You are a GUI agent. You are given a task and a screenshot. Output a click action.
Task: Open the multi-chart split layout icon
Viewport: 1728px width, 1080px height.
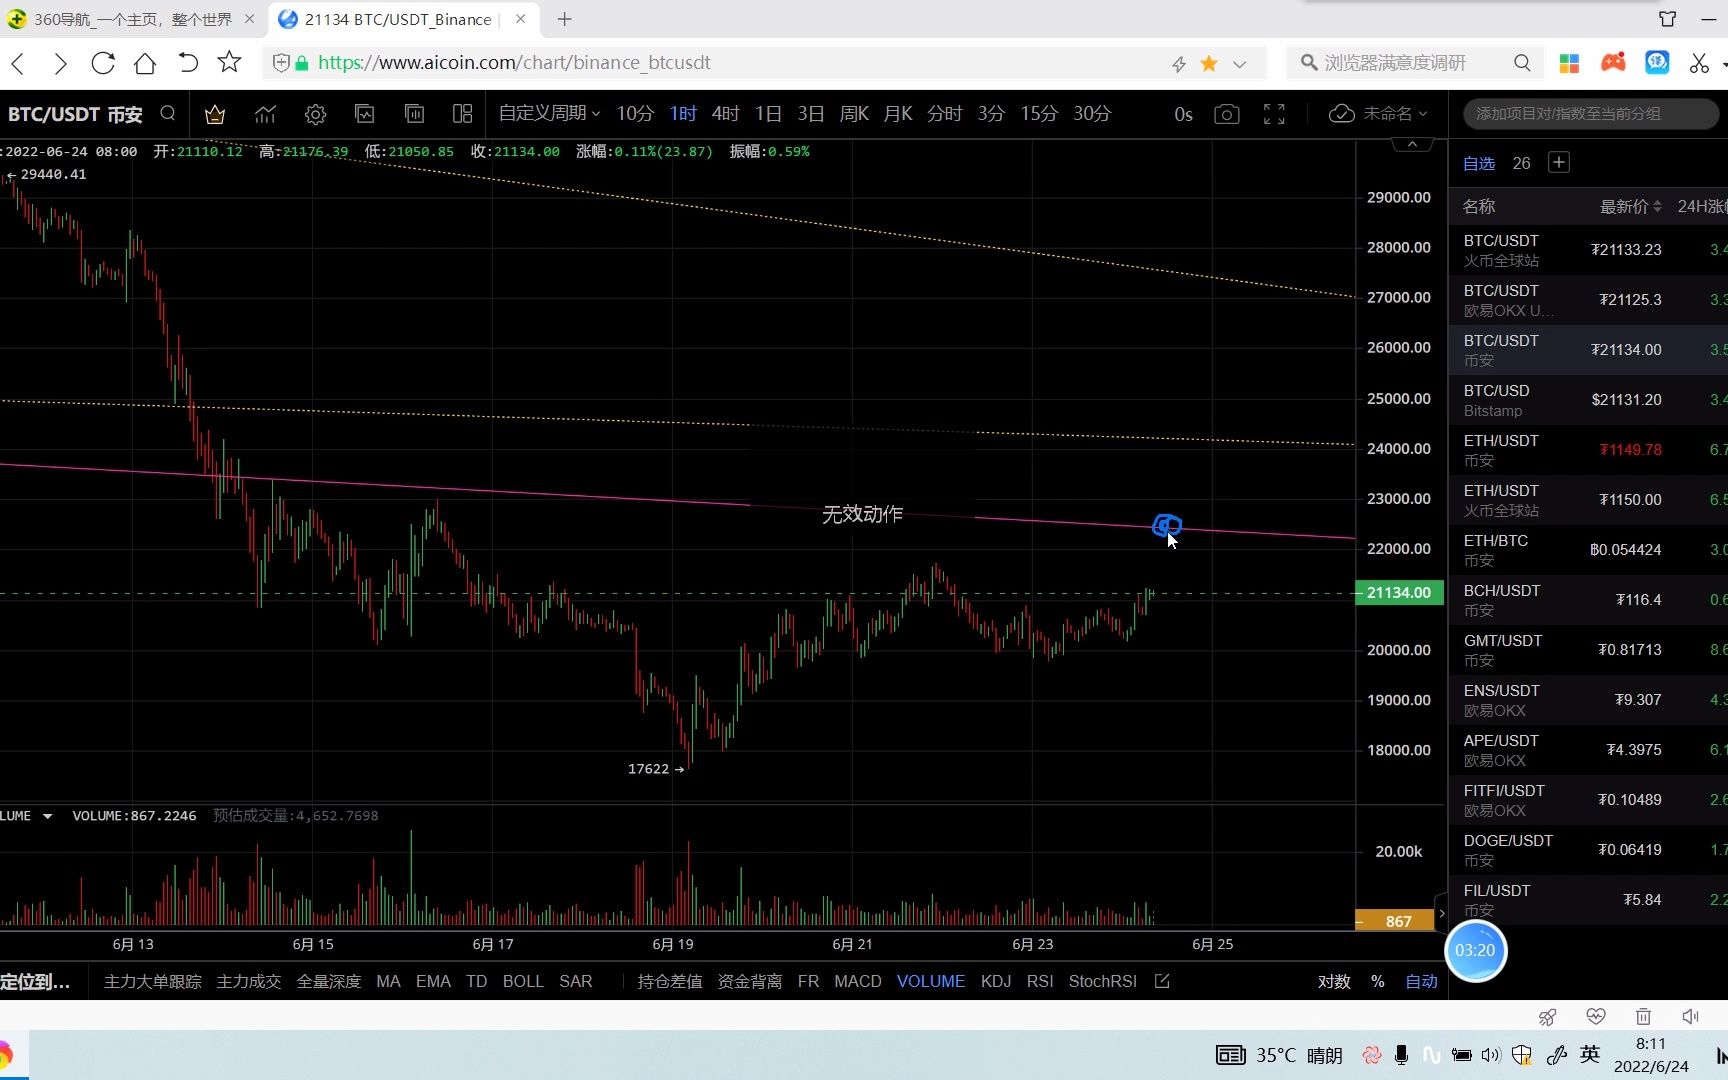tap(462, 114)
